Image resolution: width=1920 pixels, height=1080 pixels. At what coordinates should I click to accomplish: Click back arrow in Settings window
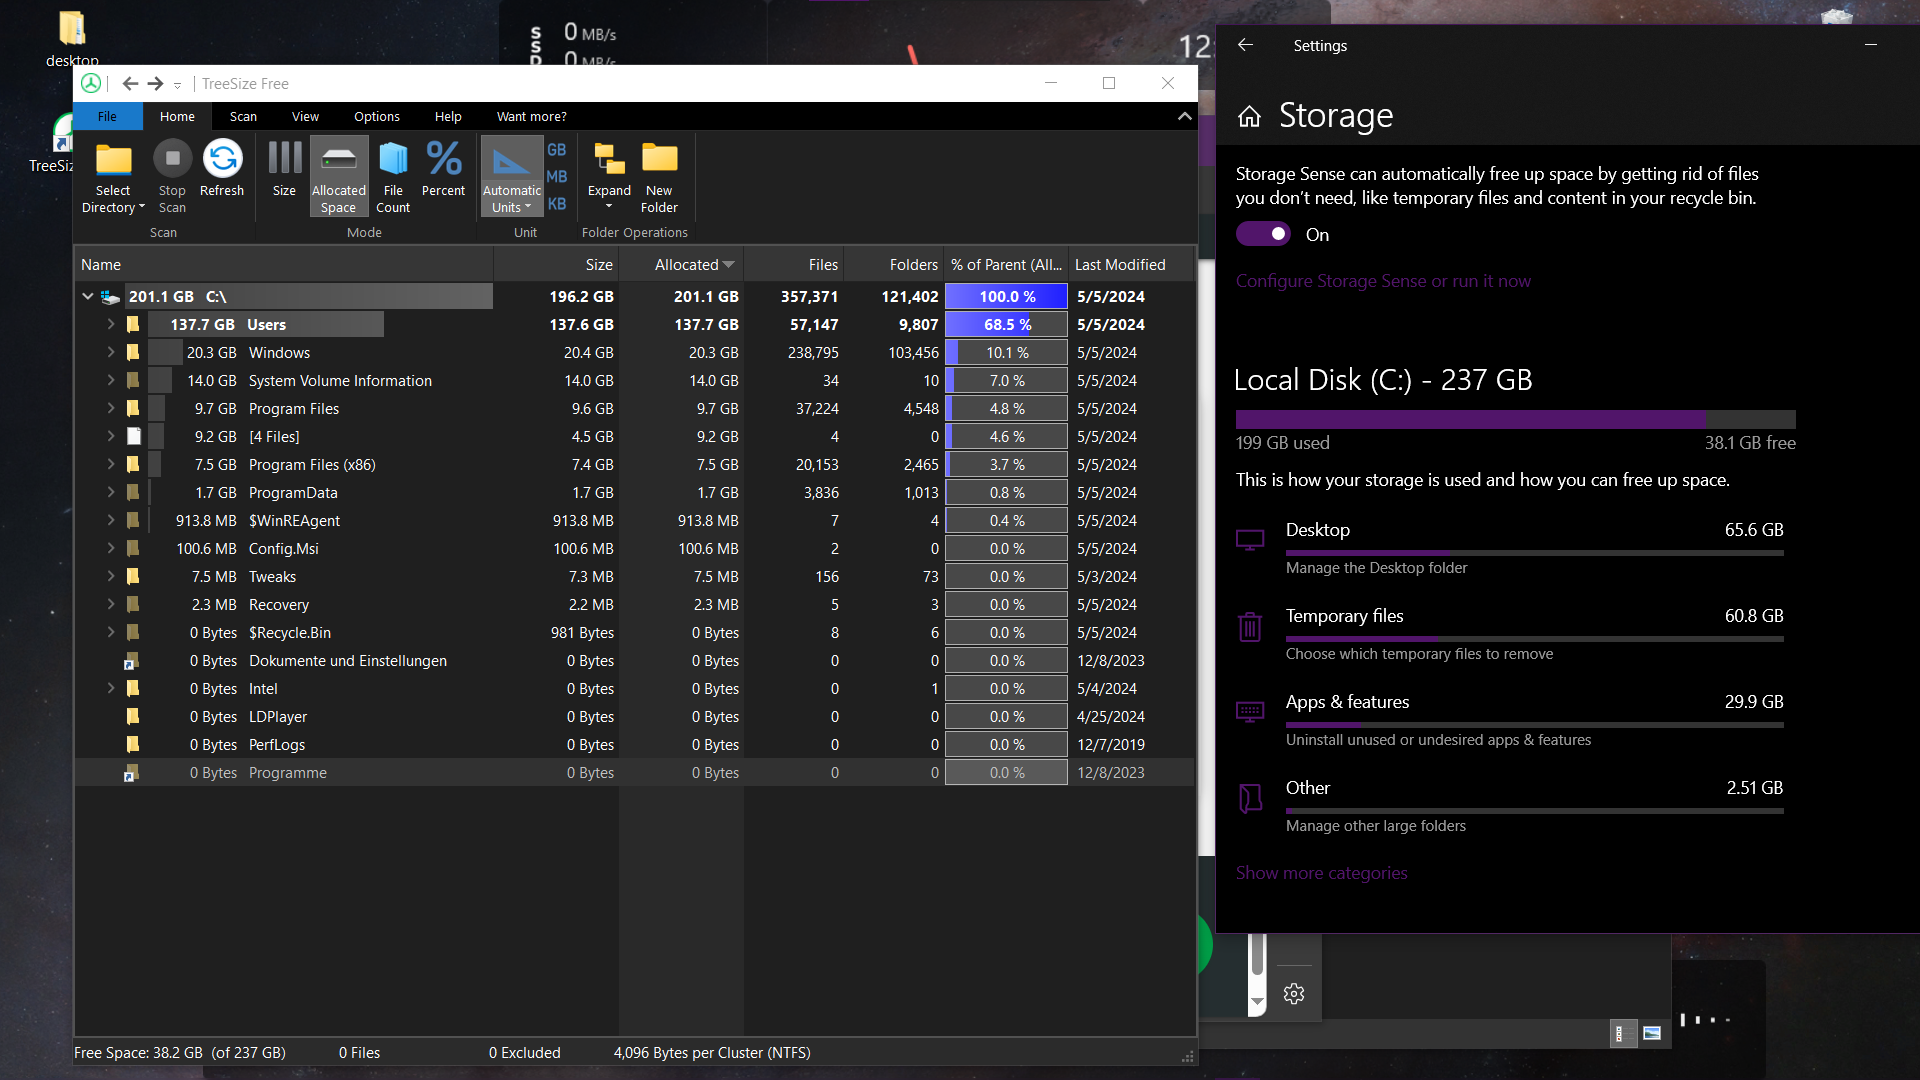1245,45
